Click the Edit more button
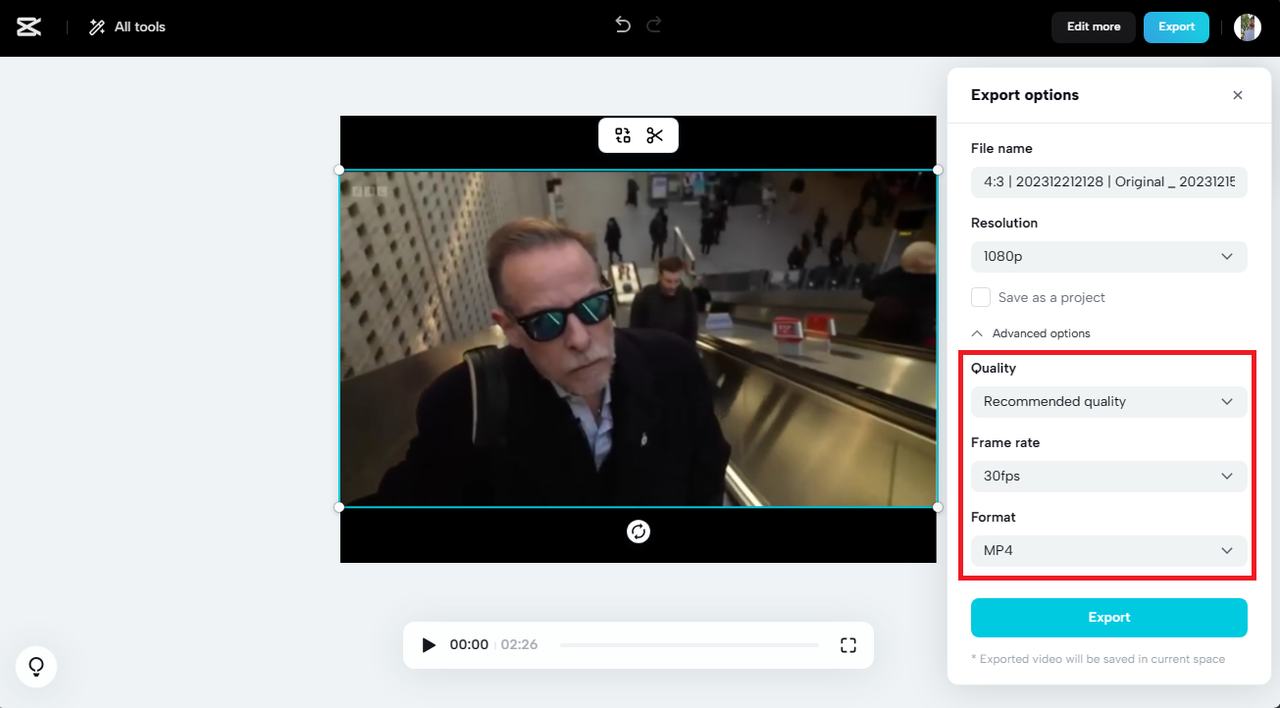 coord(1093,27)
